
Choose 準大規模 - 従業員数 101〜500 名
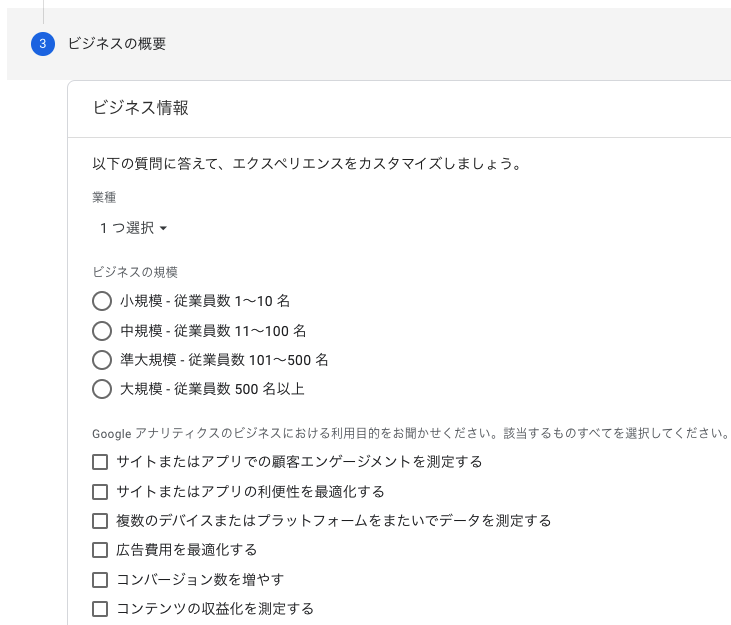pos(102,360)
